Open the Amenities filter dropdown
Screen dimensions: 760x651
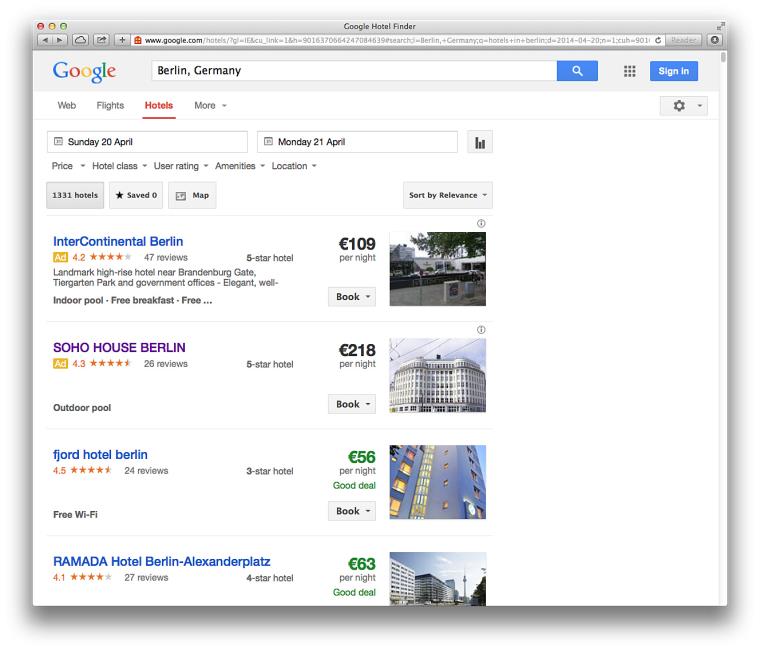[x=240, y=166]
